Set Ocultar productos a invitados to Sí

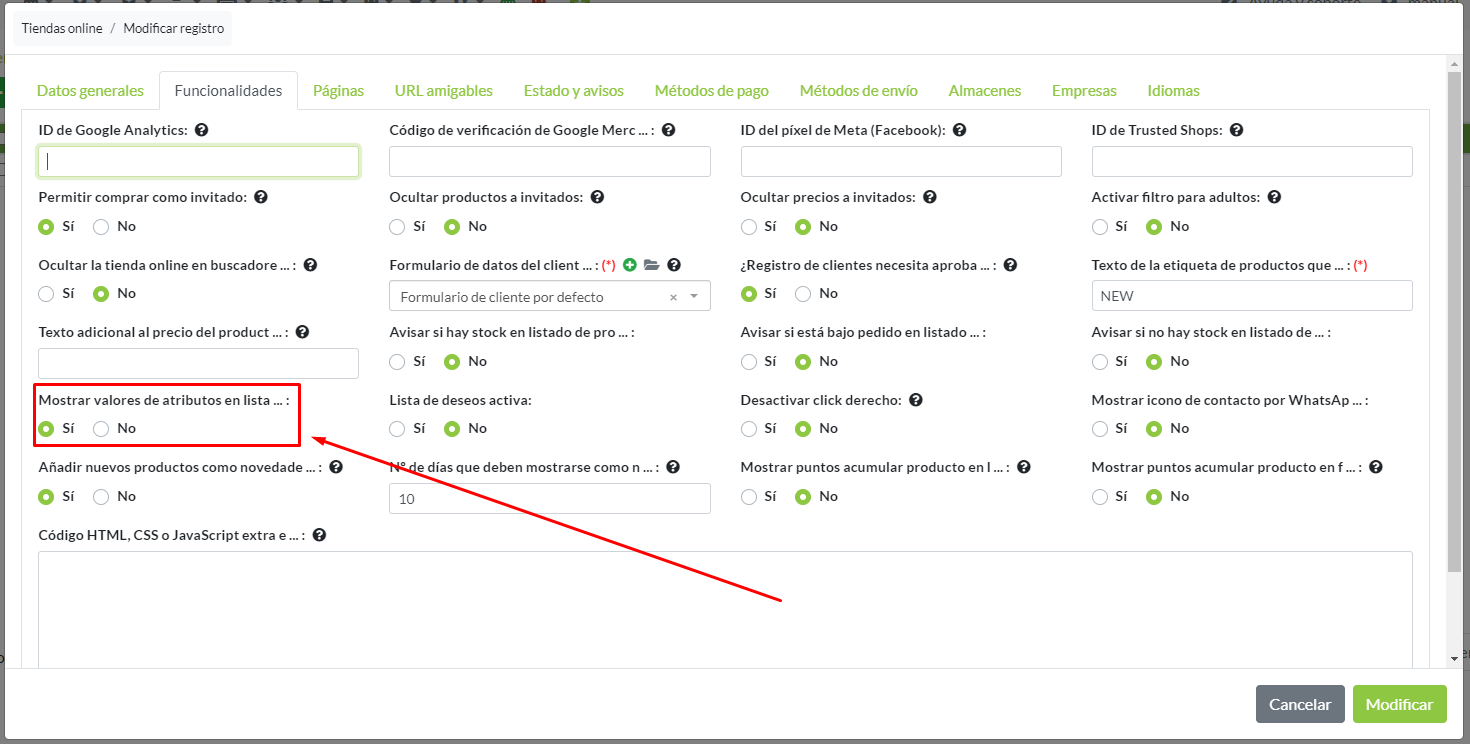click(x=397, y=226)
